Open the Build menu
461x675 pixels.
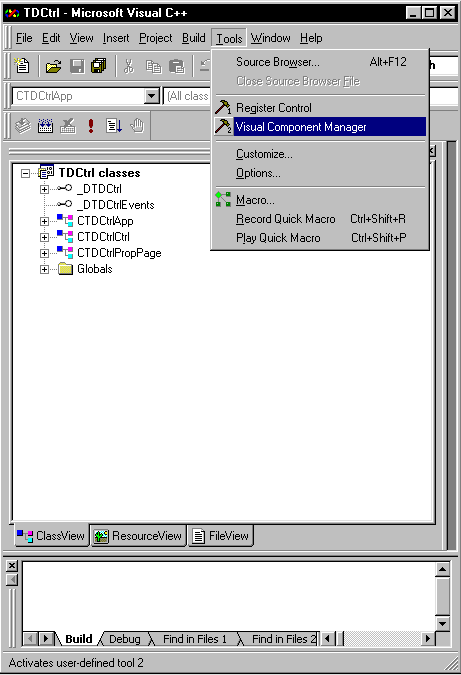point(194,38)
